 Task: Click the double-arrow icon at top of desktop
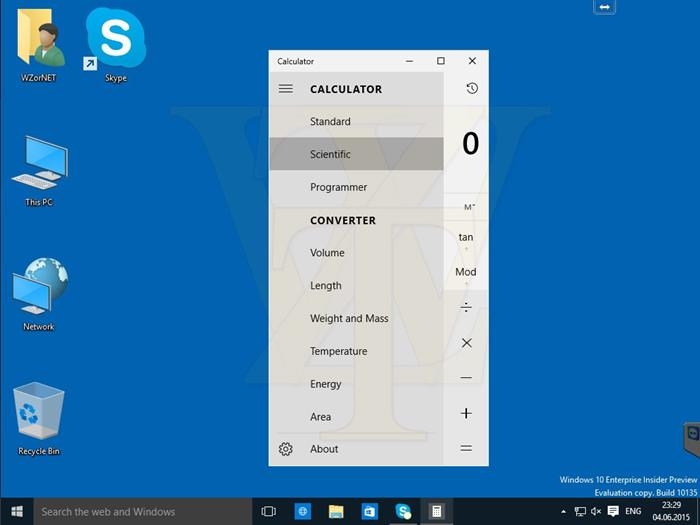point(604,7)
